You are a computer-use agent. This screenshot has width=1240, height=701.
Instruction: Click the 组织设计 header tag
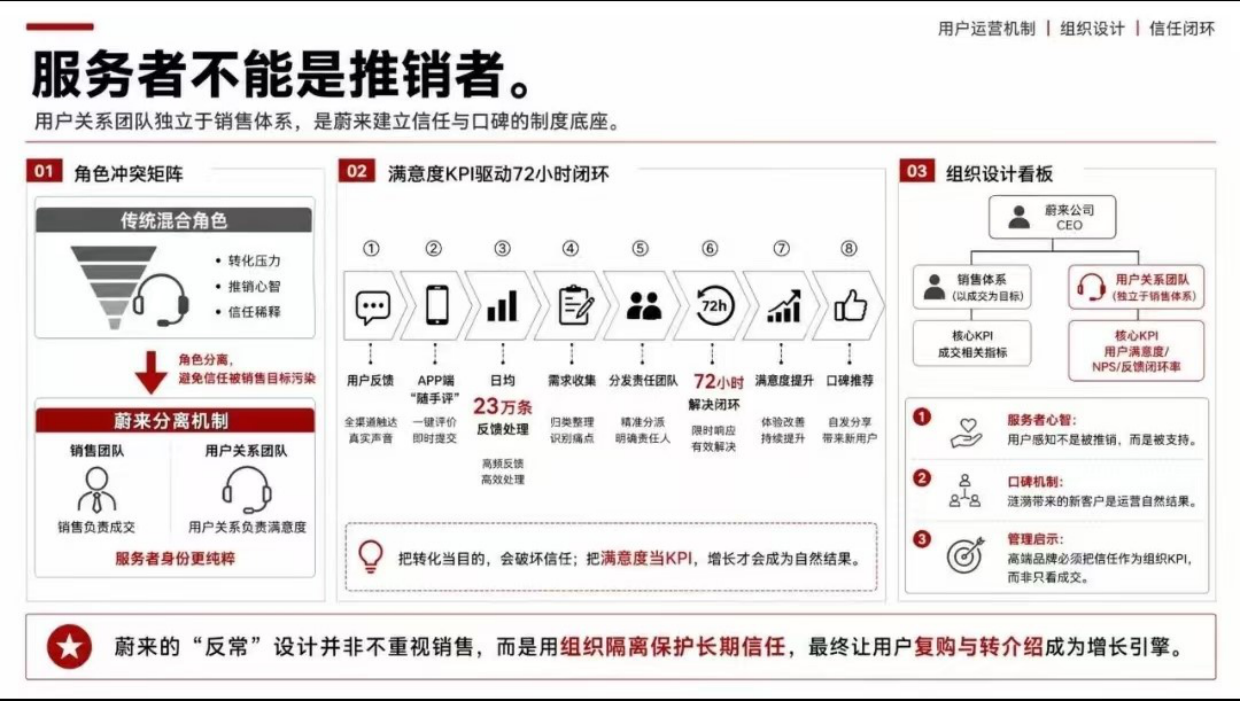coord(1092,29)
